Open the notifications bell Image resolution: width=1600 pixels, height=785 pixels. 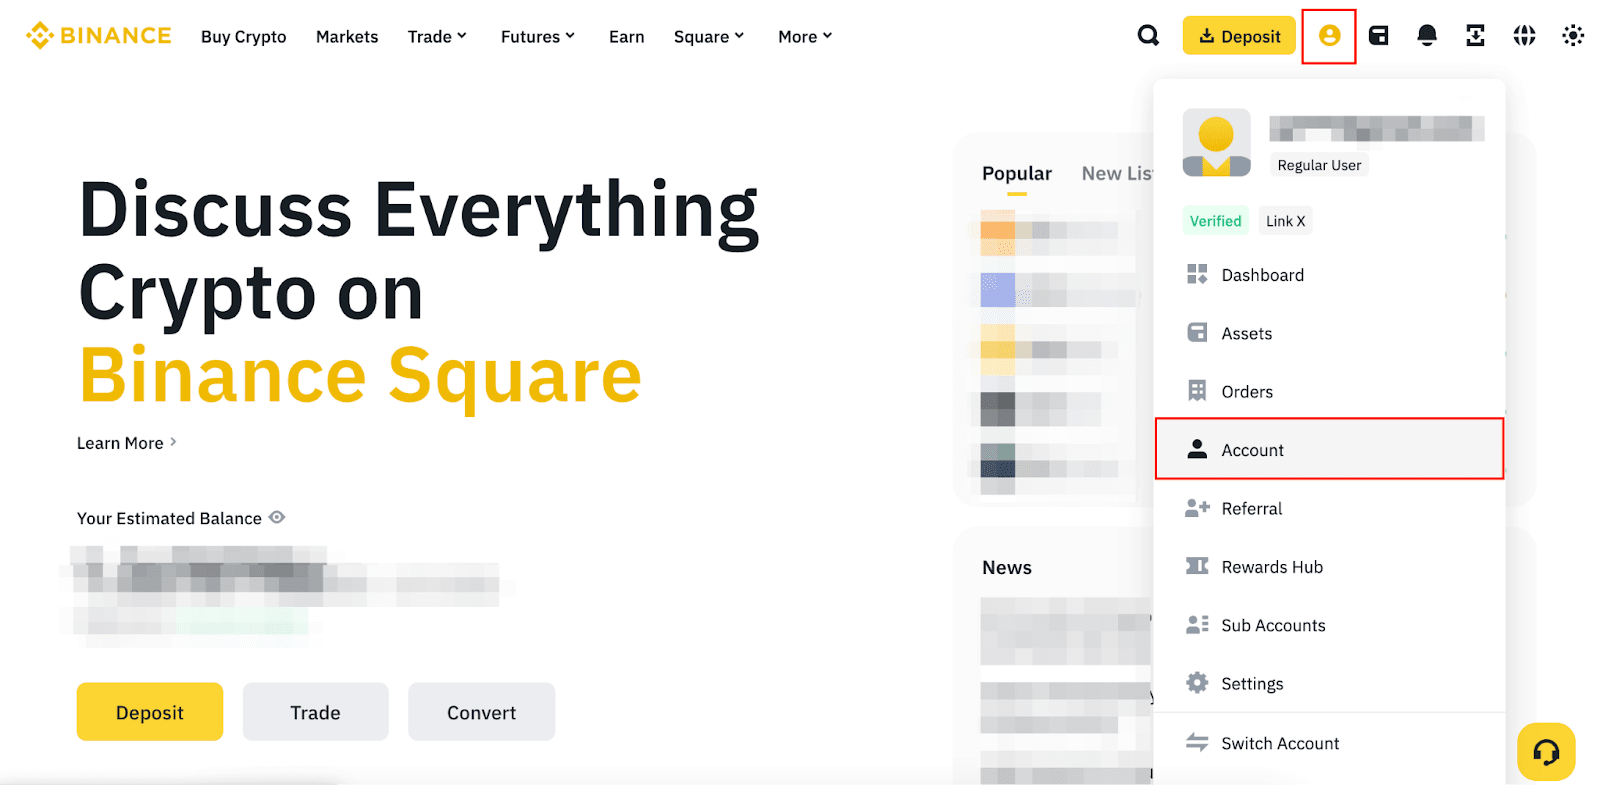click(1427, 36)
